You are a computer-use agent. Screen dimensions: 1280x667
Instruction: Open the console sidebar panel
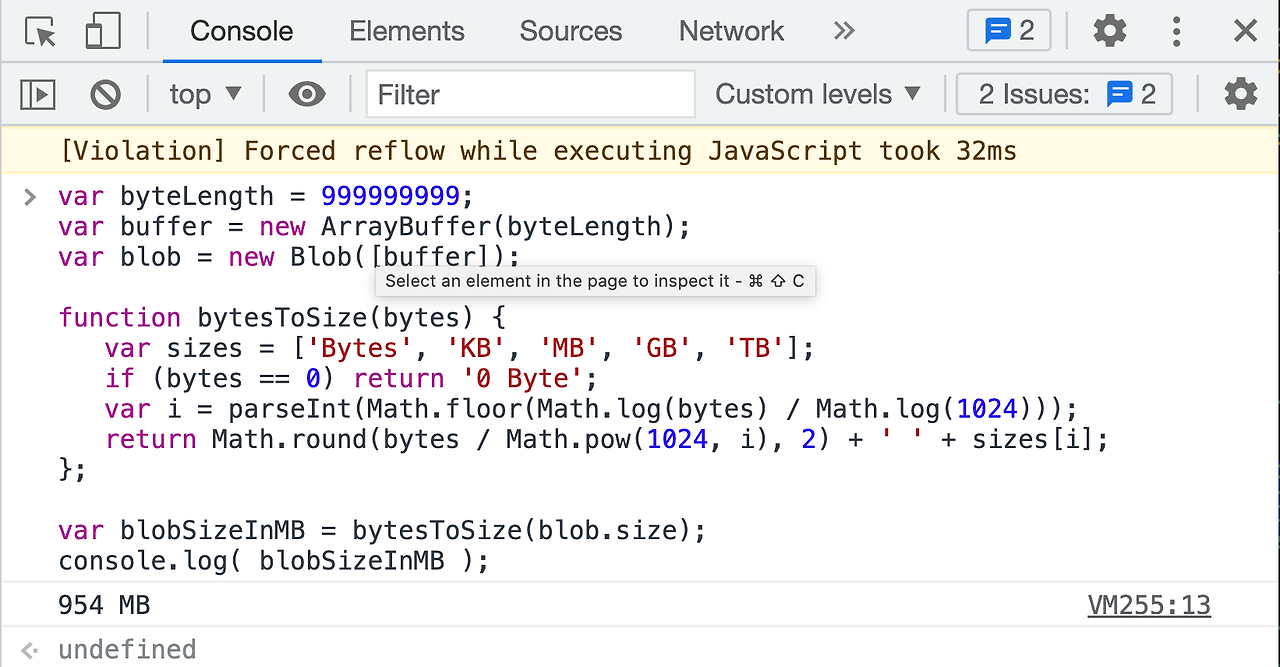point(39,93)
